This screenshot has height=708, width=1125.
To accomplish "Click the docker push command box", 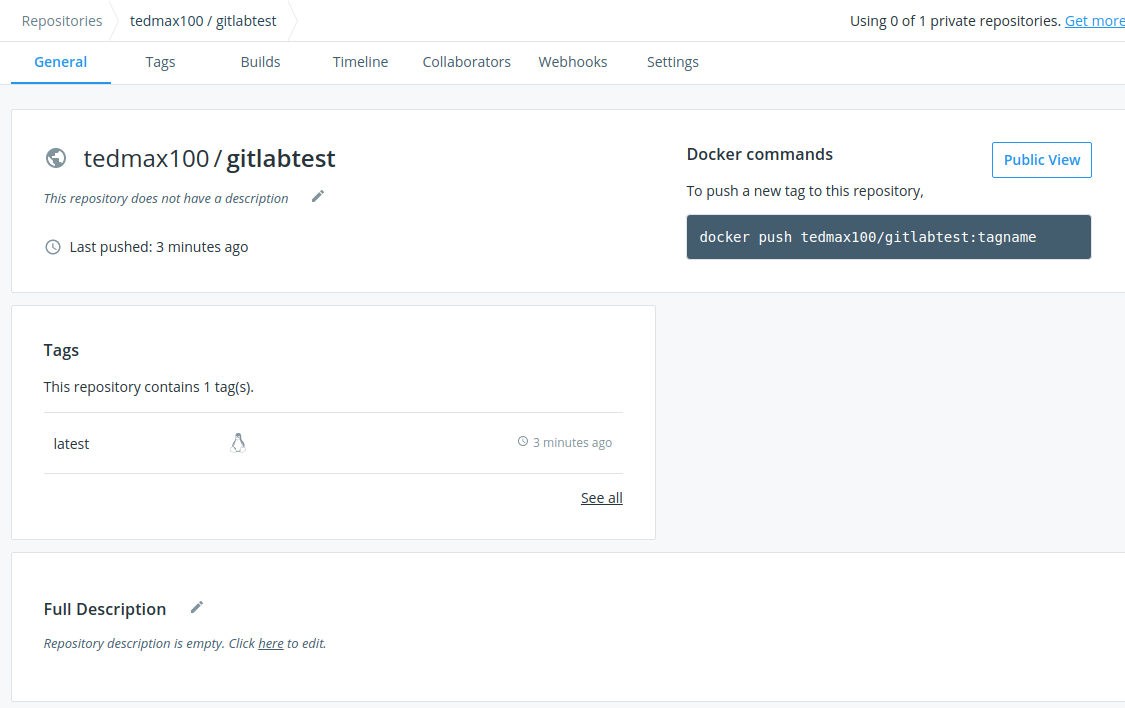I will [x=888, y=237].
